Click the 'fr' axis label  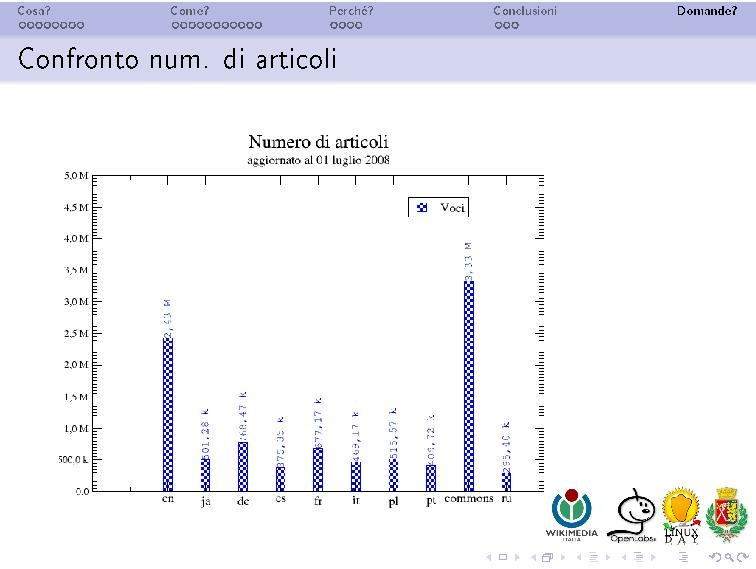318,501
